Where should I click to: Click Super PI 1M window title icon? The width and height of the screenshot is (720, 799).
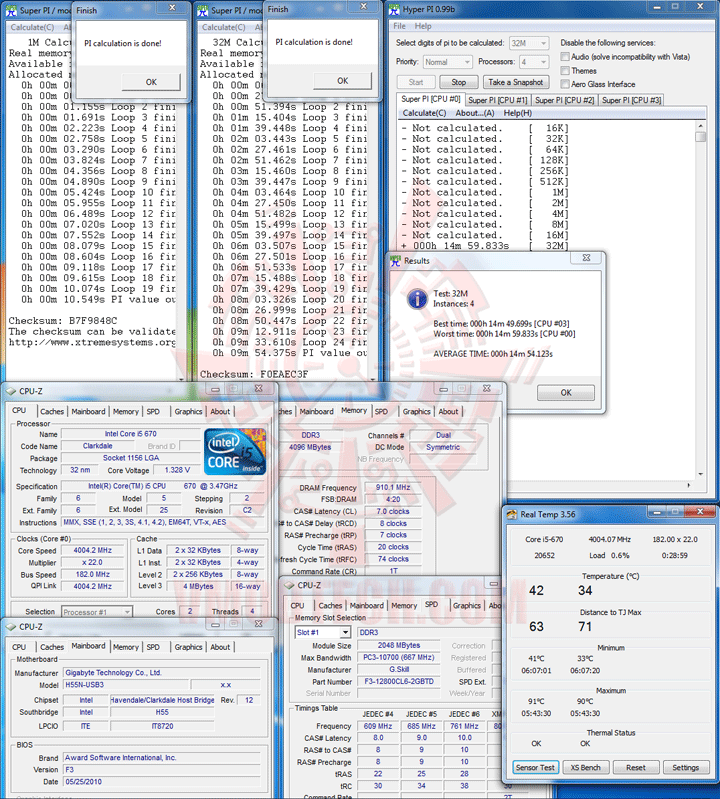(x=11, y=10)
